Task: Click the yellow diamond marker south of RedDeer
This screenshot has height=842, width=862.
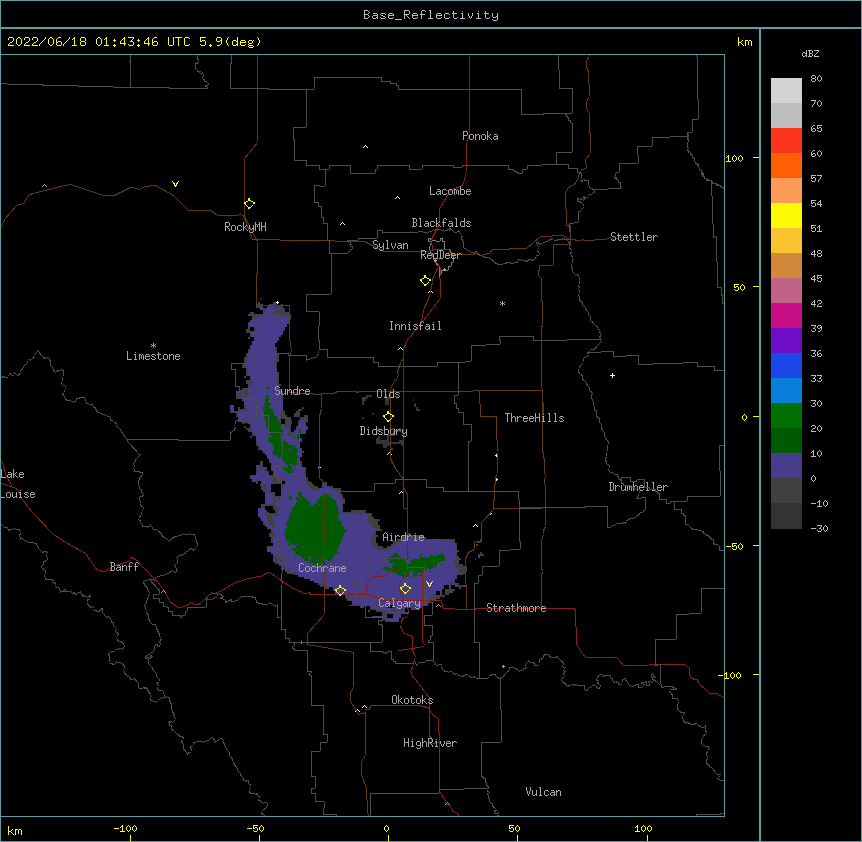Action: (x=426, y=281)
